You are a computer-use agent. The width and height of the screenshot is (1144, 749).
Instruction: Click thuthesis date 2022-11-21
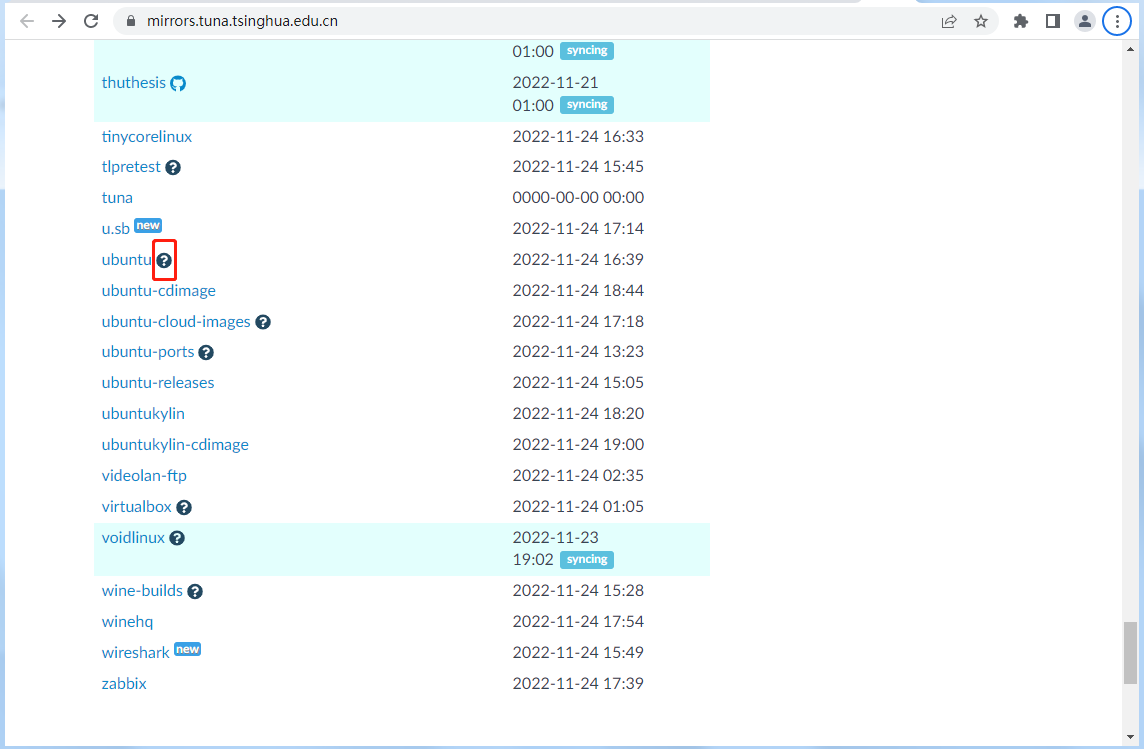tap(555, 82)
